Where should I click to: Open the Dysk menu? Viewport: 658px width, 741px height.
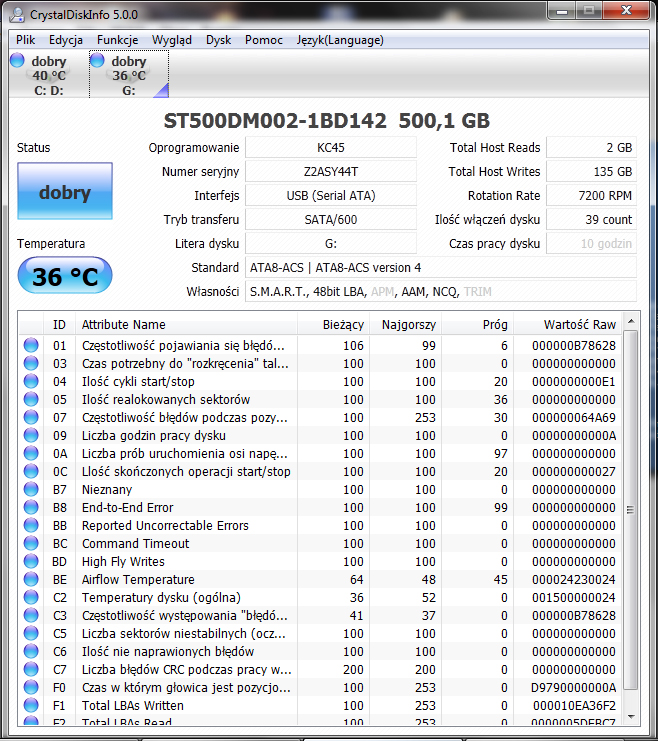point(218,40)
